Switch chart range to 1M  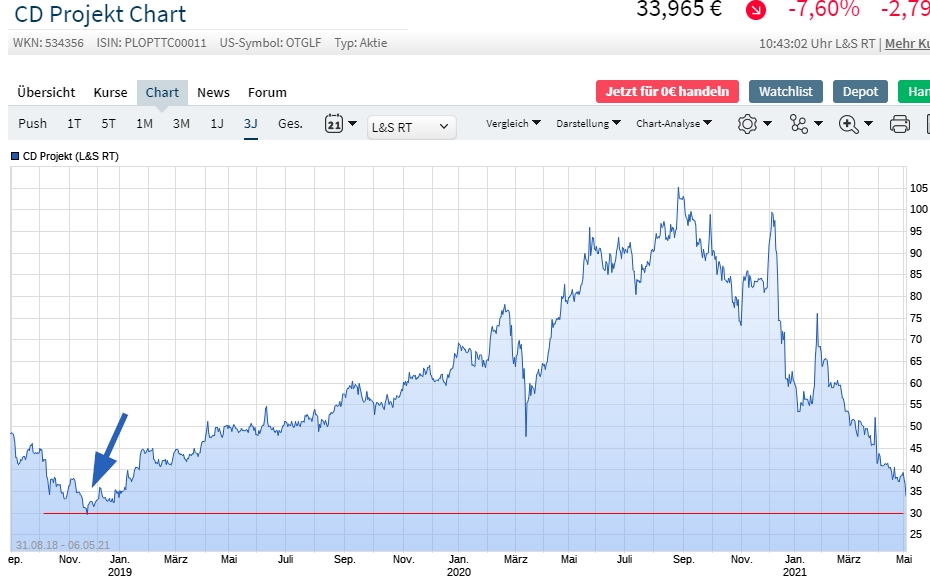click(x=144, y=124)
